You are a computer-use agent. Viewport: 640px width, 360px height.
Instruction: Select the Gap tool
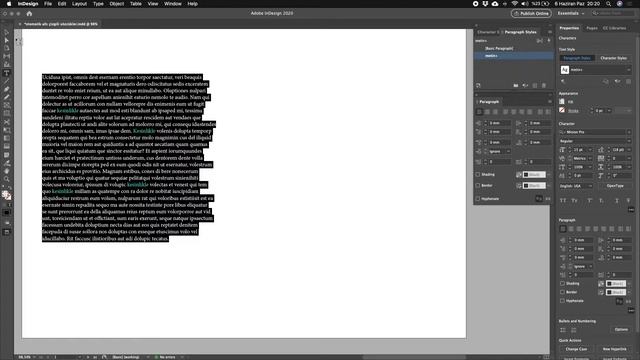pos(7,56)
